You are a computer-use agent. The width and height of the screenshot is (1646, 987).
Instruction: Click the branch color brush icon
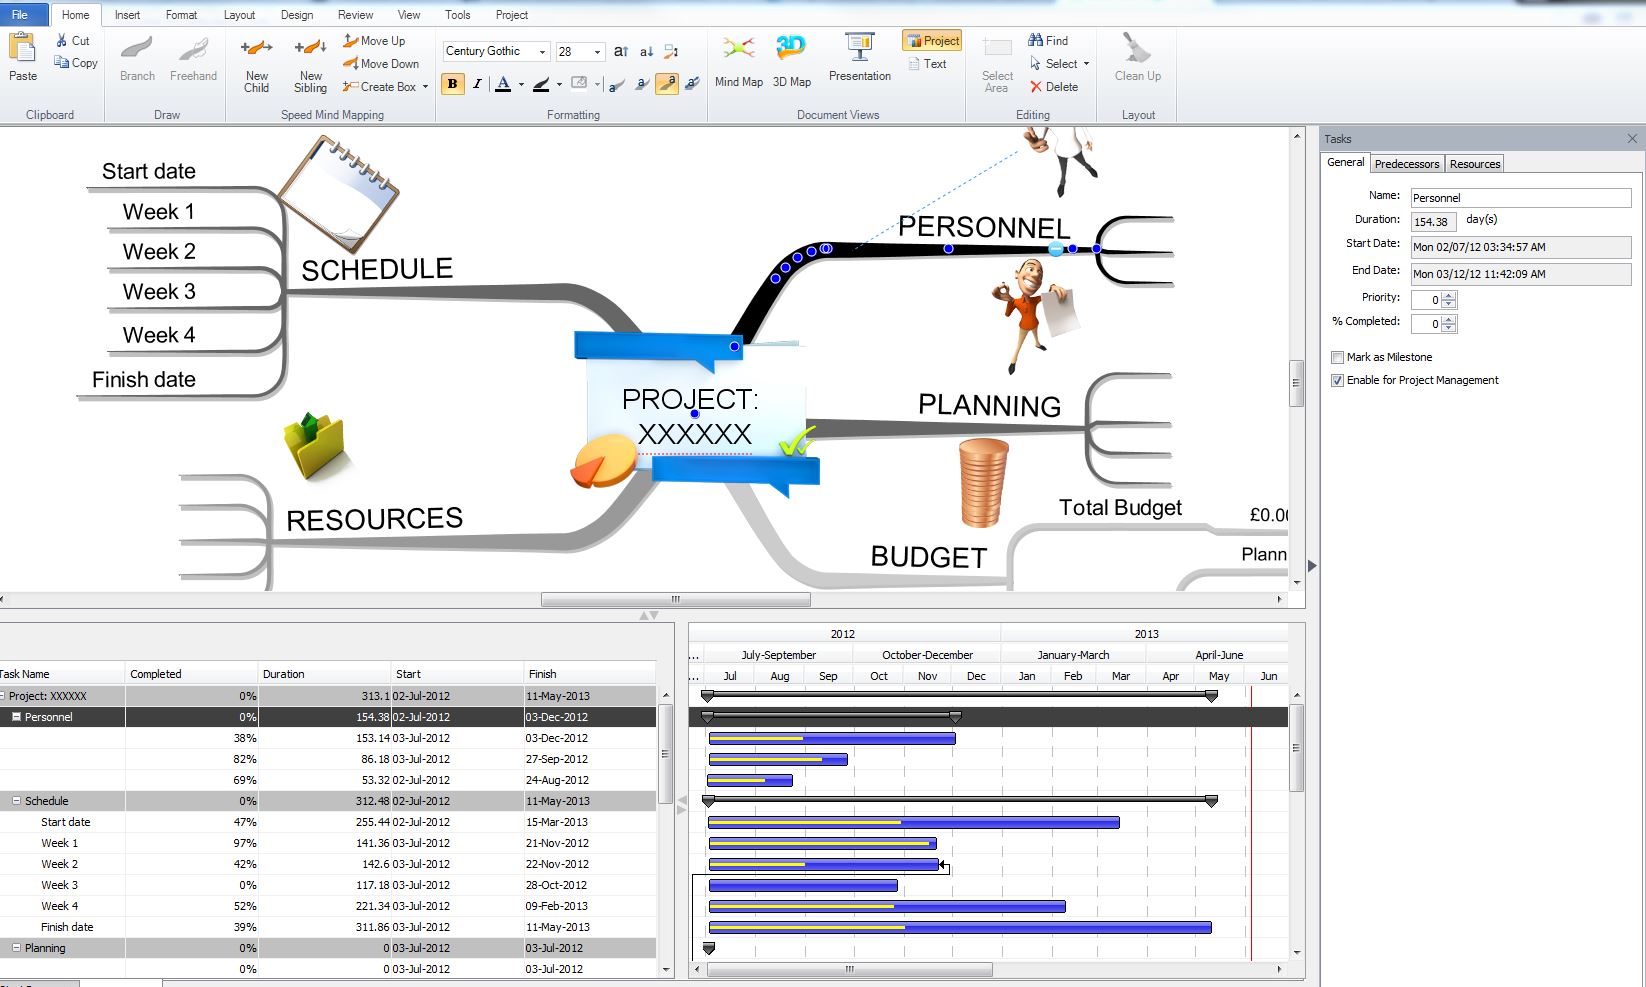pyautogui.click(x=541, y=84)
